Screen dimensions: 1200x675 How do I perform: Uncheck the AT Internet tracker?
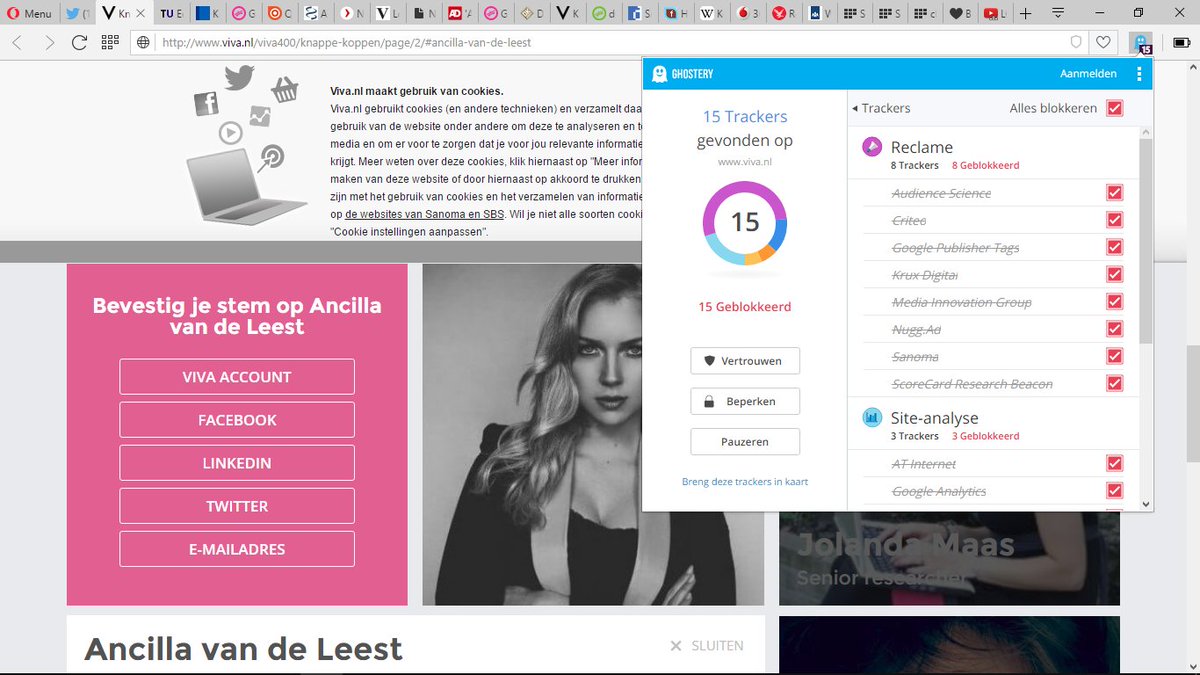(x=1115, y=463)
